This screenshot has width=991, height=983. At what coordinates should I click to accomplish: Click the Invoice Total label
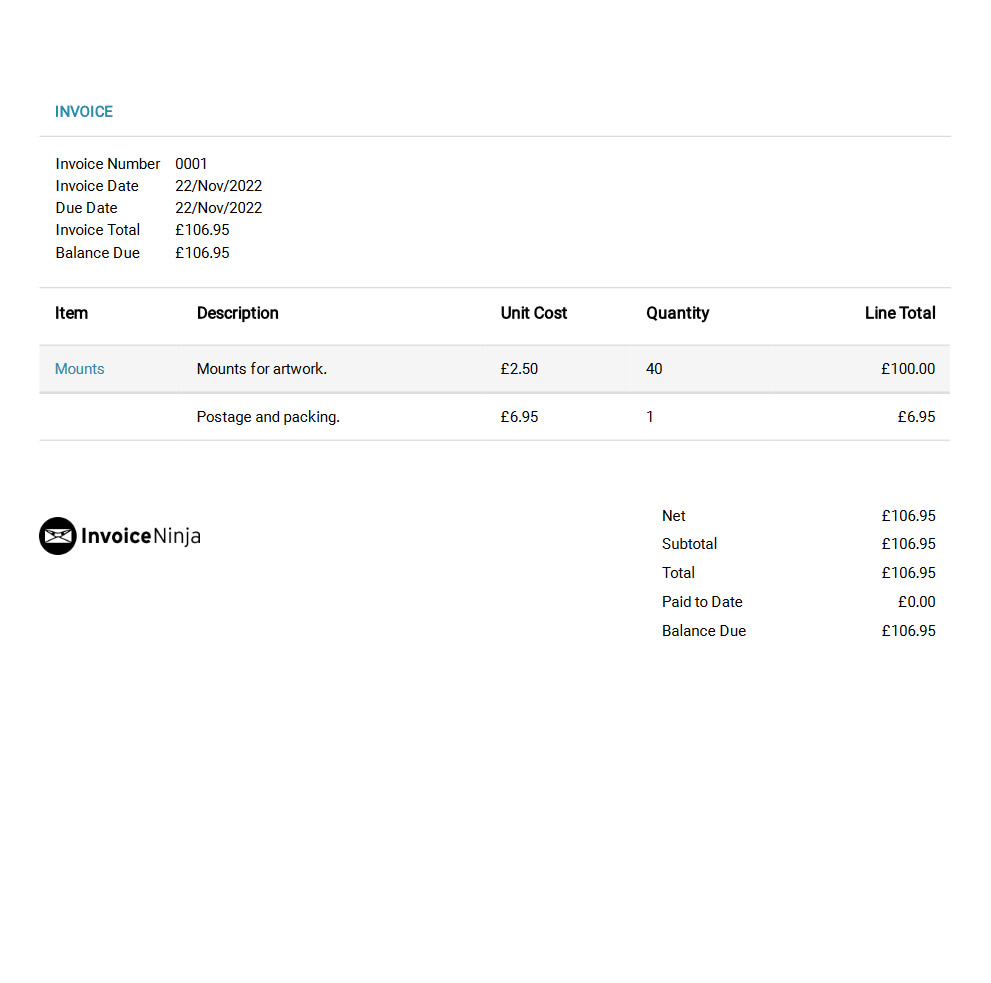[x=98, y=230]
